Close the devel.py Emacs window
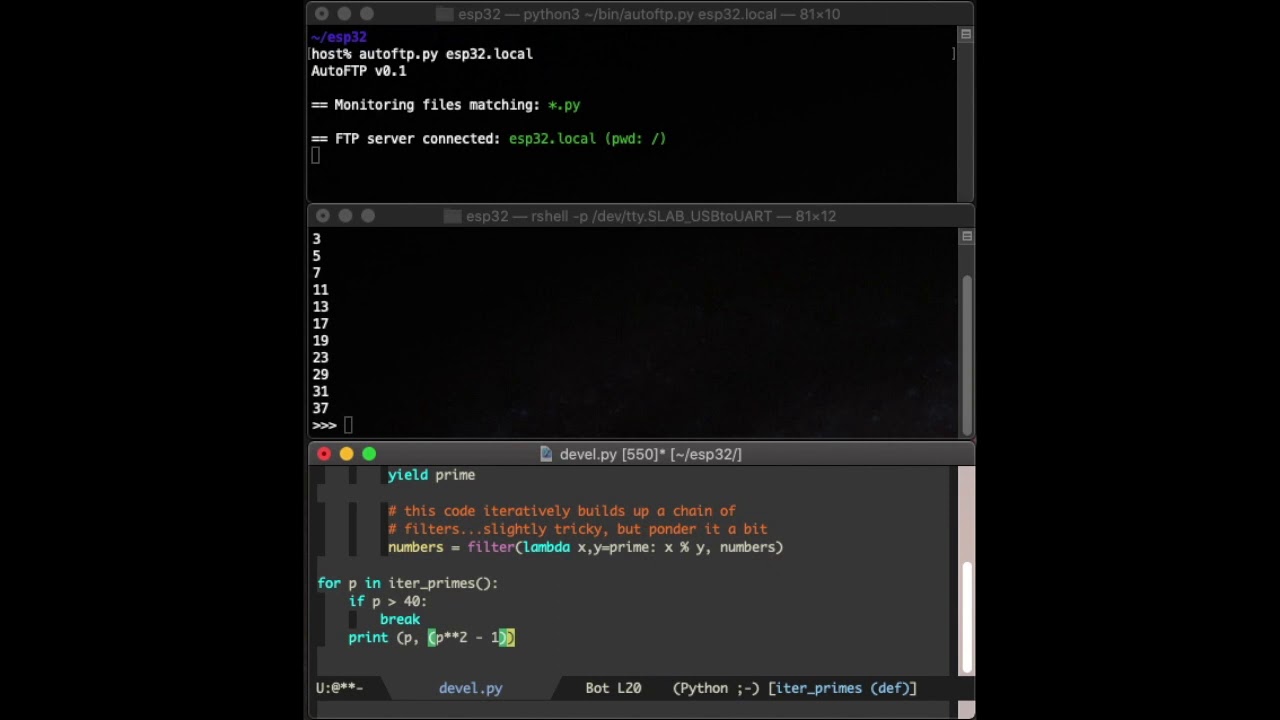Image resolution: width=1280 pixels, height=720 pixels. tap(324, 454)
